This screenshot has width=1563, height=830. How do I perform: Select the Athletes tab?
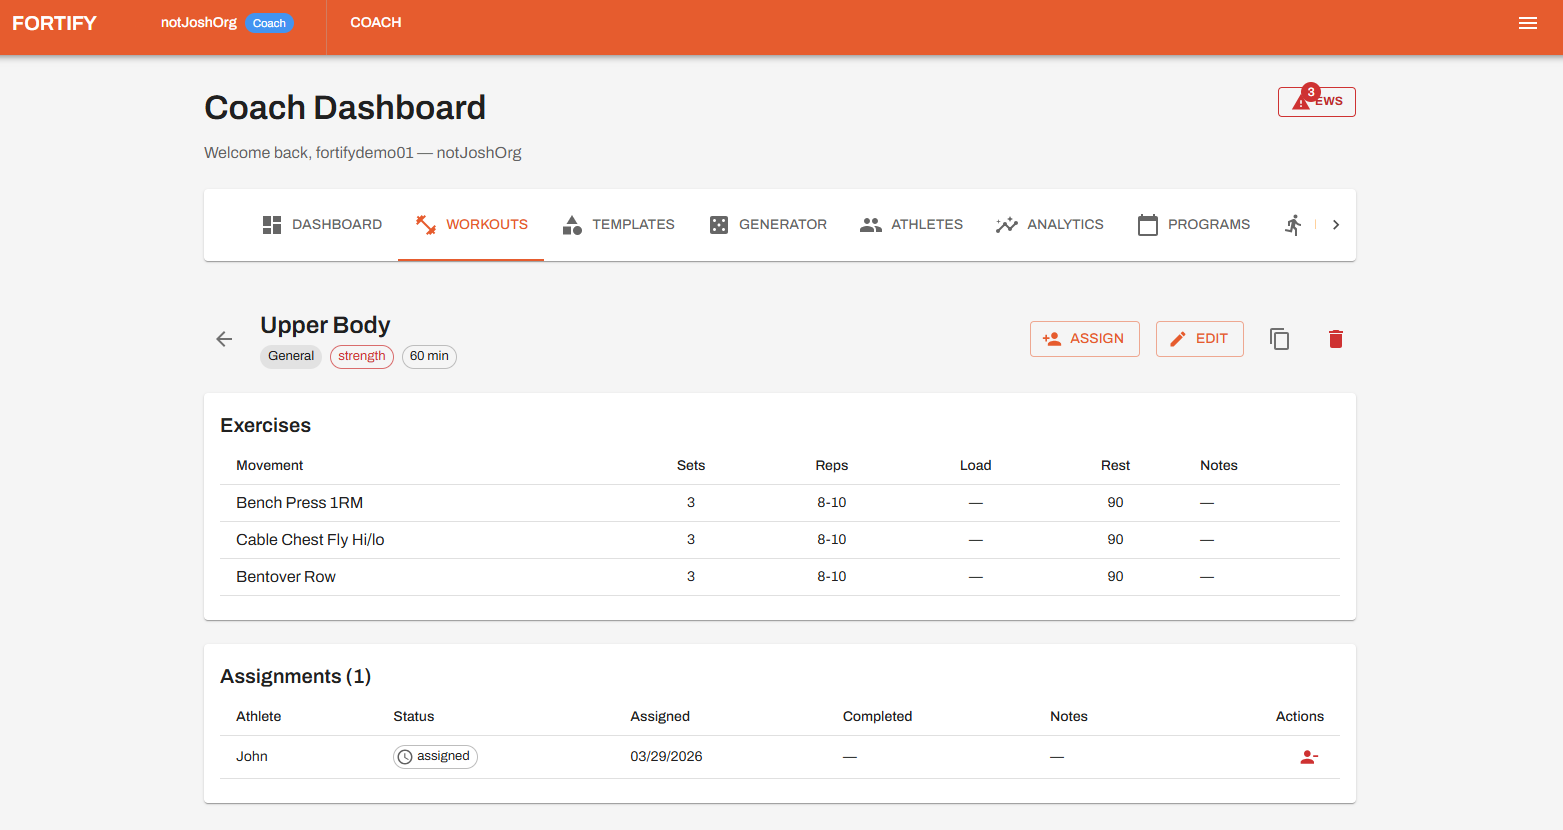pyautogui.click(x=911, y=225)
